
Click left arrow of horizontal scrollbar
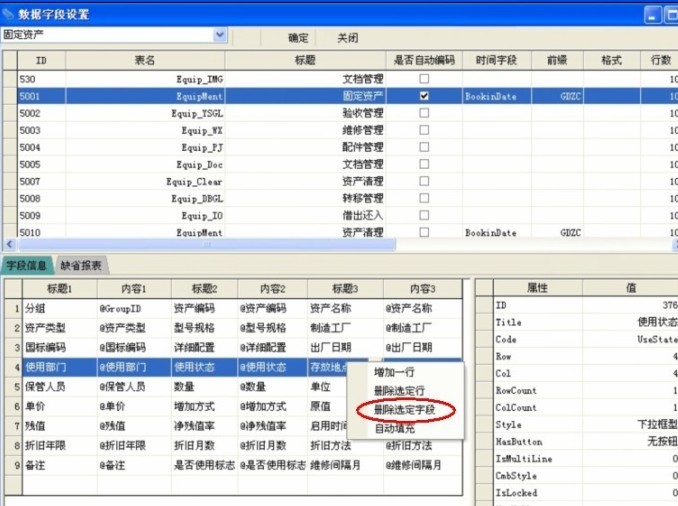tap(10, 245)
